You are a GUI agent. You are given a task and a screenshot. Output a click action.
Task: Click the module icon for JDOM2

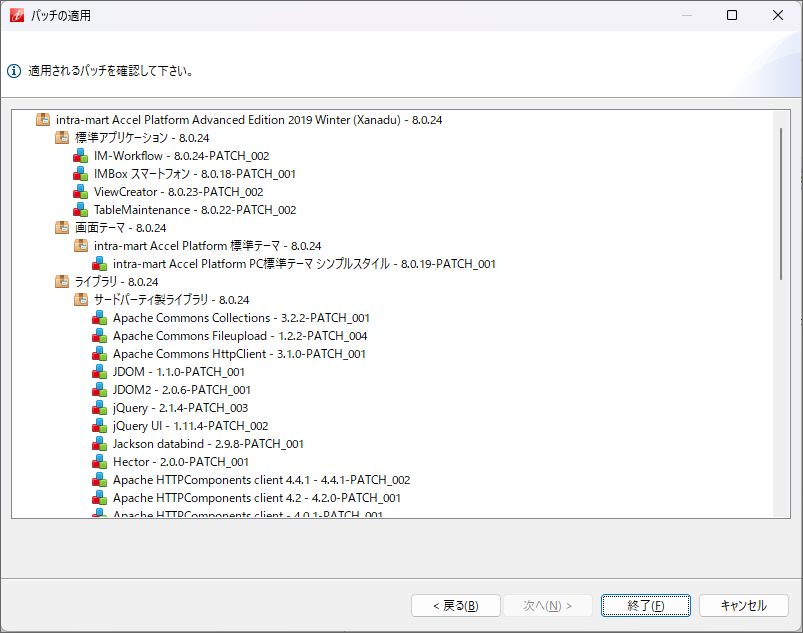pos(99,390)
